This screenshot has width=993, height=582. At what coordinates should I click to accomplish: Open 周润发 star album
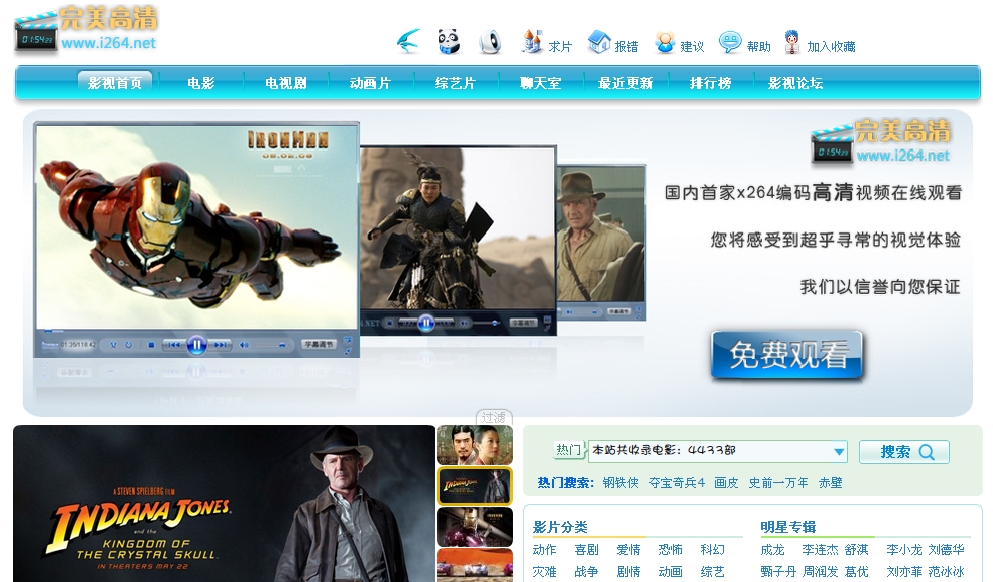(x=821, y=572)
